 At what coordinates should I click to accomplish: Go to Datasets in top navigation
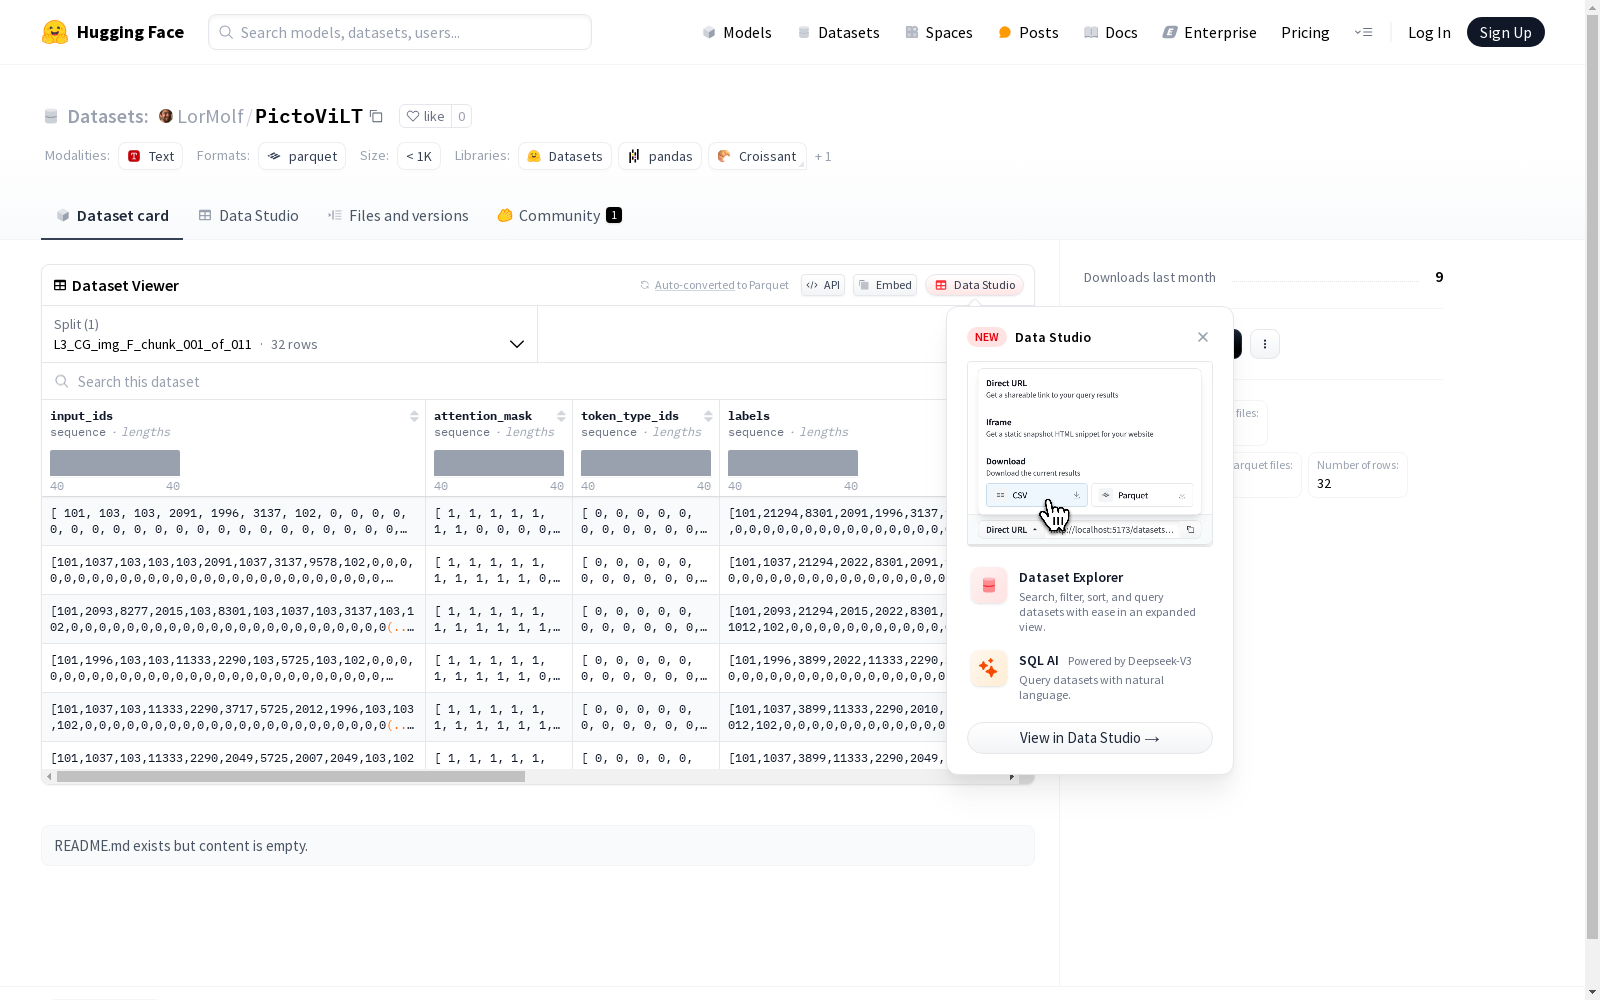[838, 32]
